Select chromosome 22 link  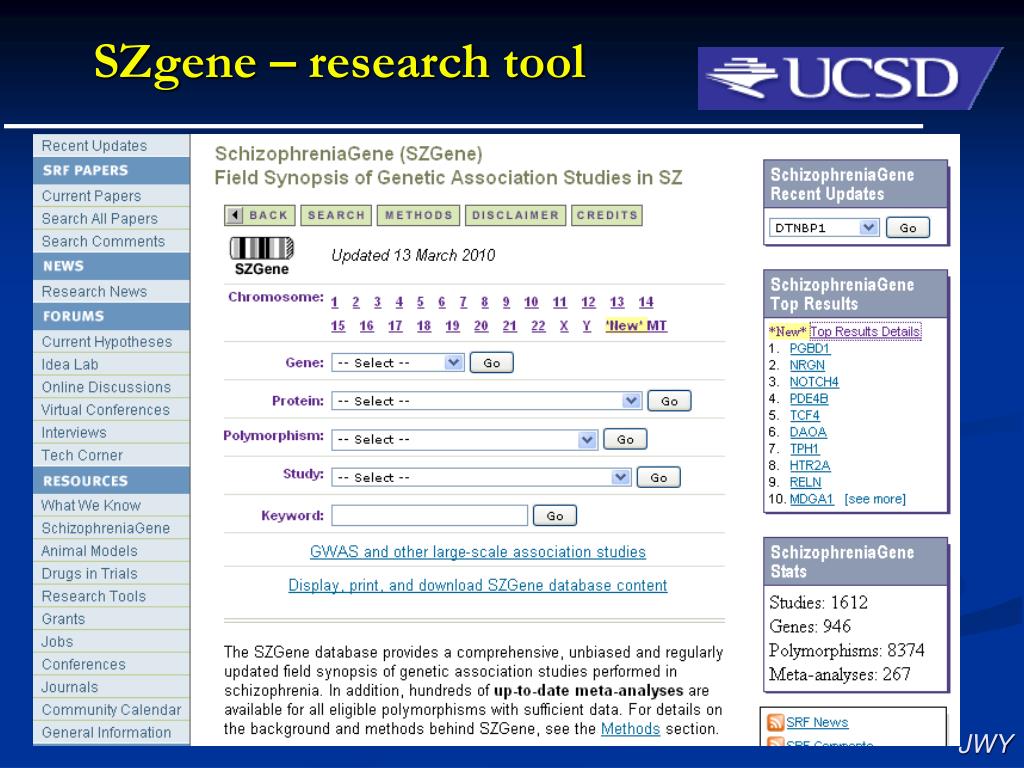[x=538, y=326]
